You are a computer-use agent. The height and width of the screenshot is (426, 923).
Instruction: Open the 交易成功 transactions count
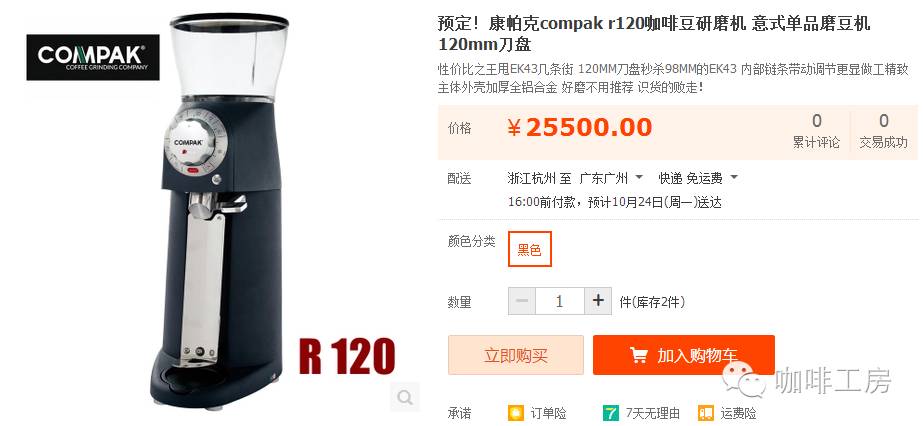(x=884, y=131)
